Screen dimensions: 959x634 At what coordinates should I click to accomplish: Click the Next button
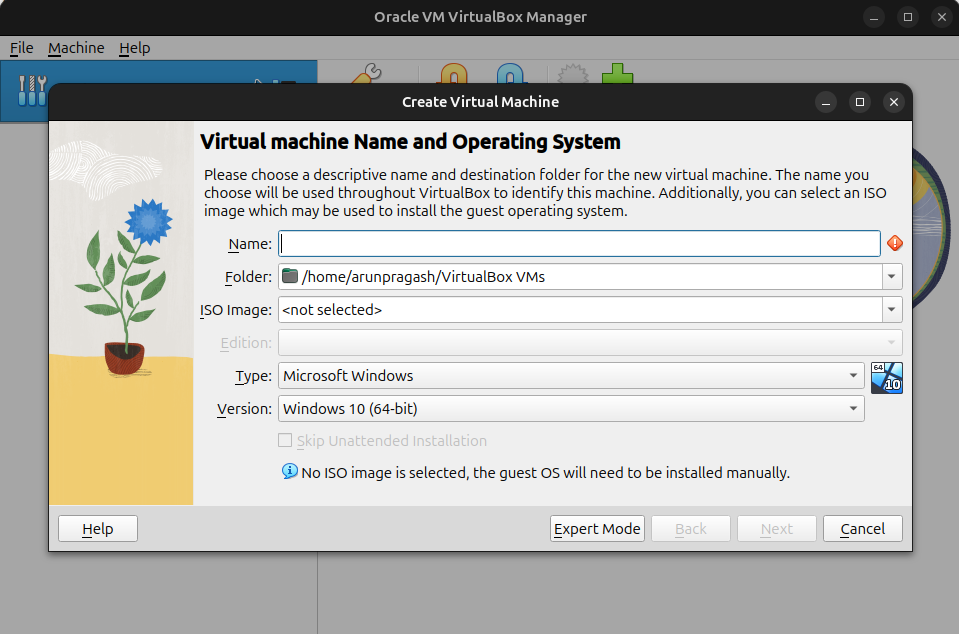click(777, 529)
